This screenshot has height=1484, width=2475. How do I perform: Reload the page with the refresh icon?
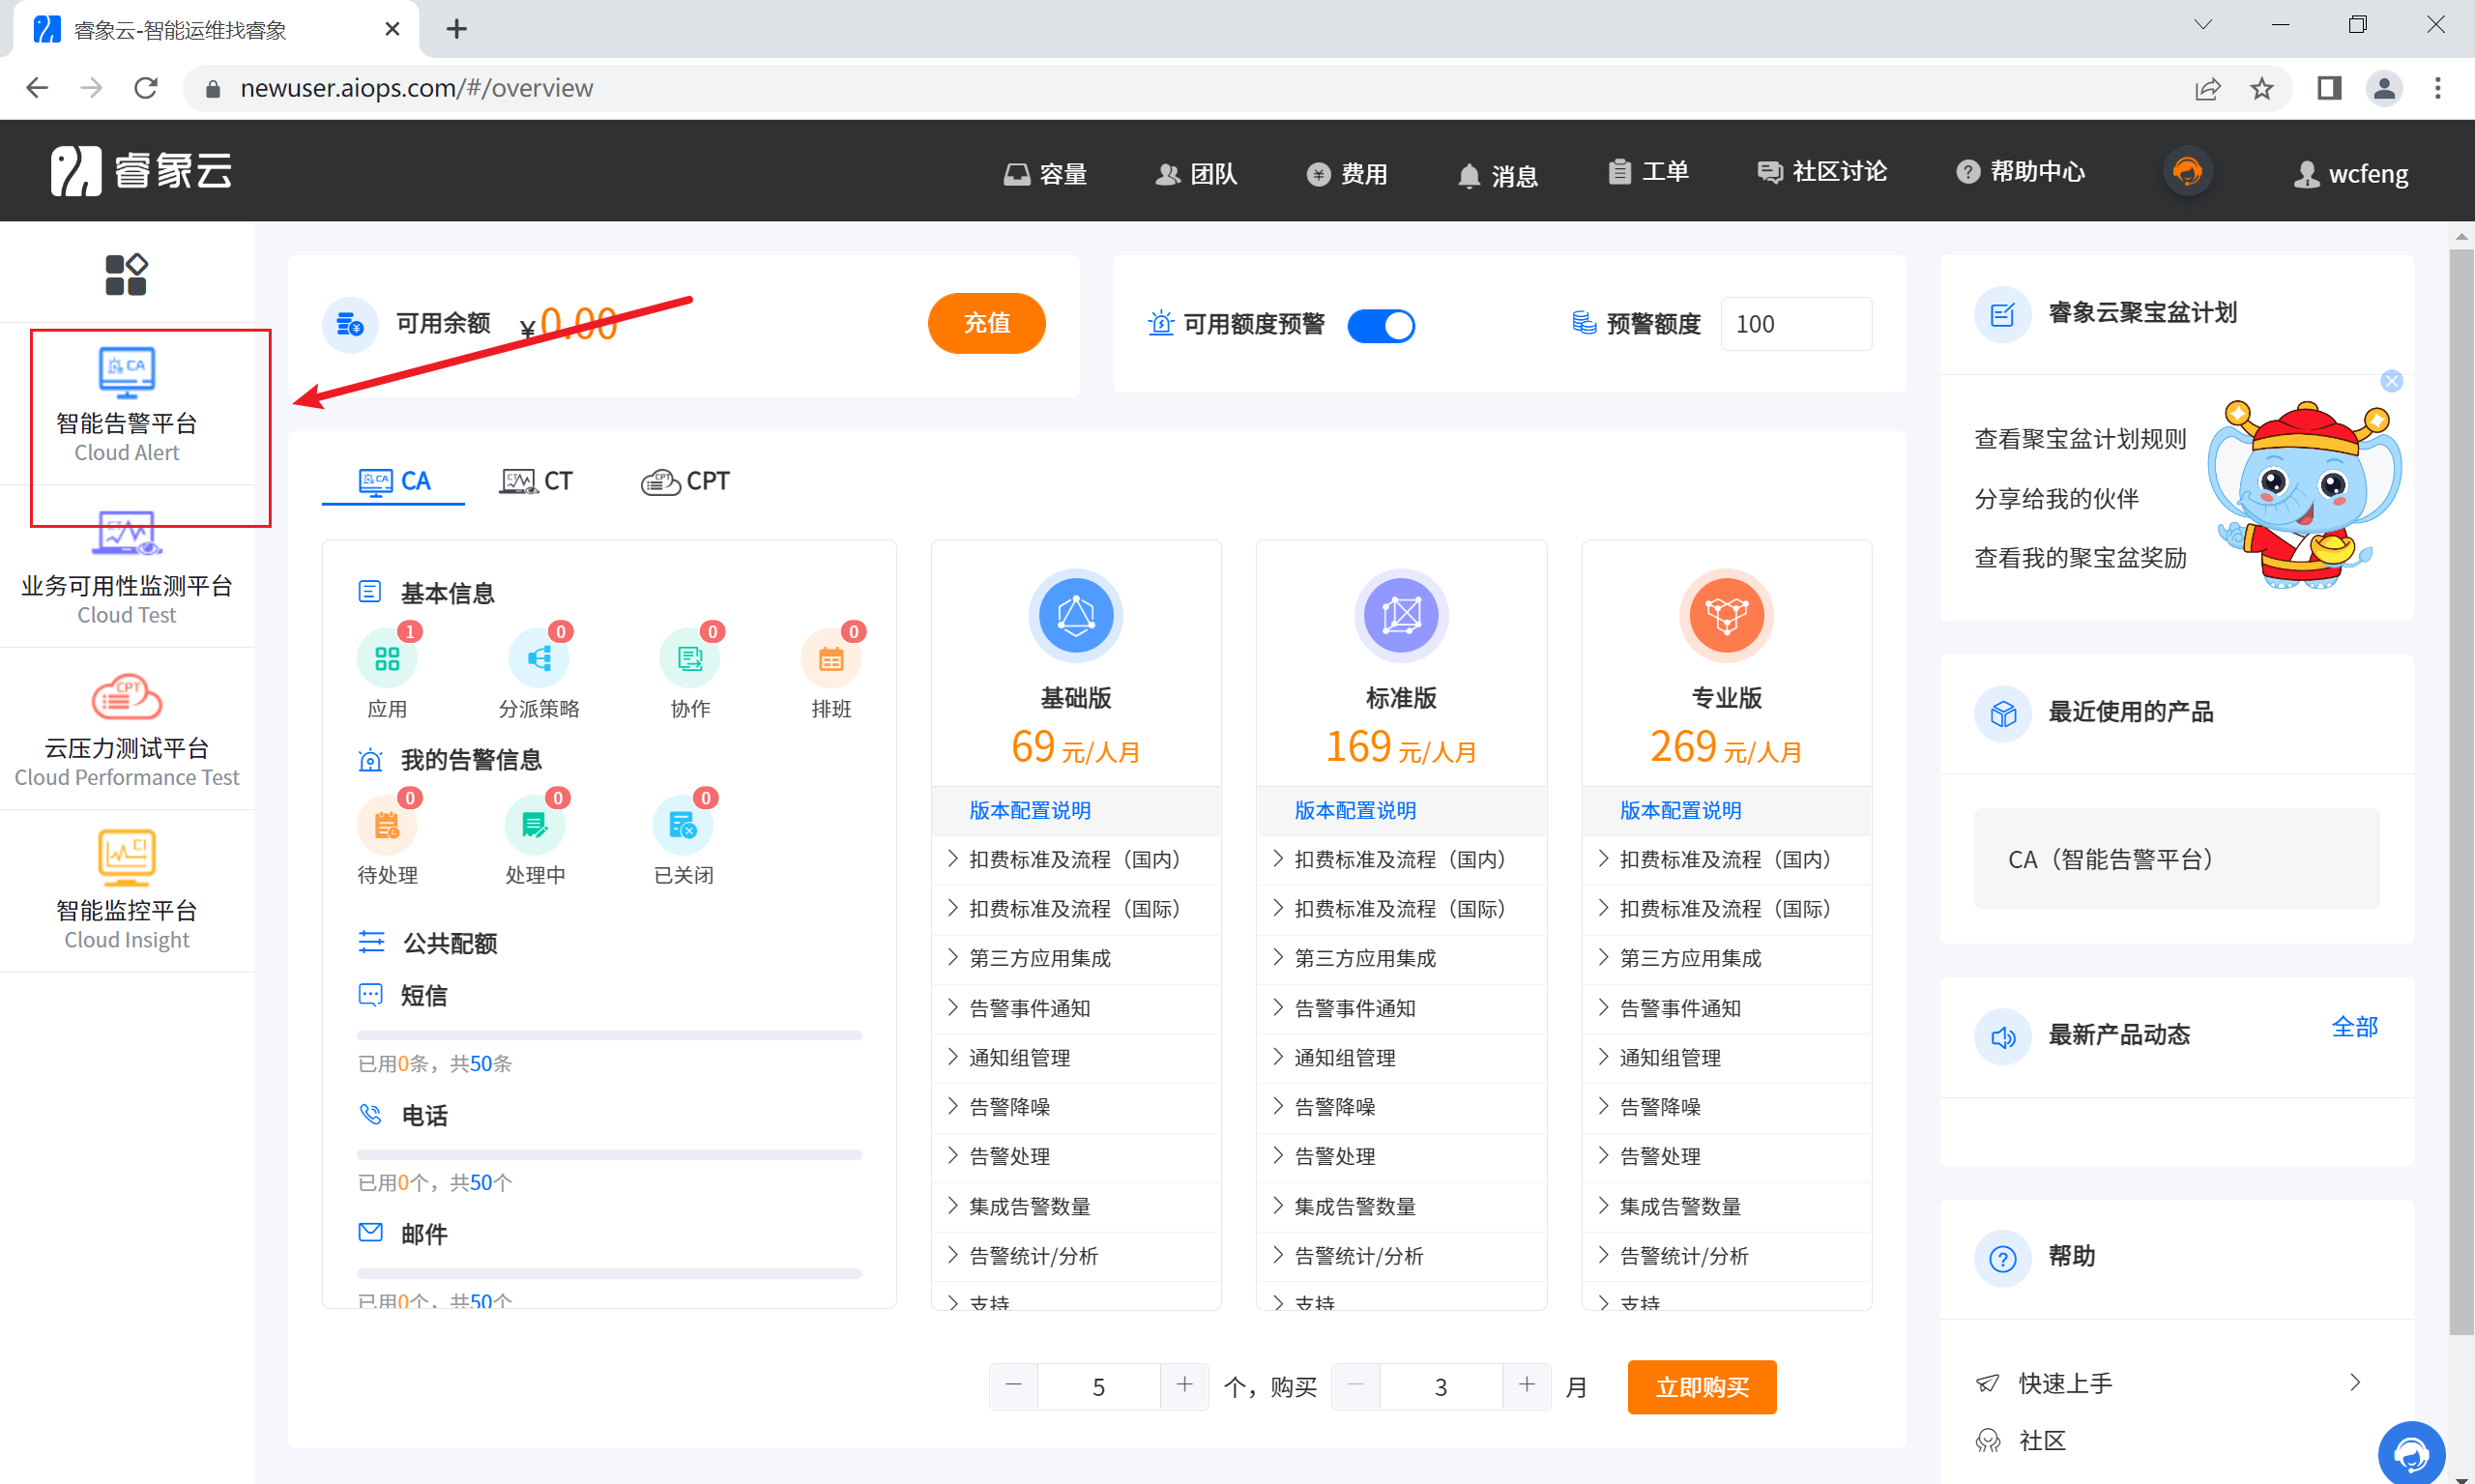tap(146, 88)
